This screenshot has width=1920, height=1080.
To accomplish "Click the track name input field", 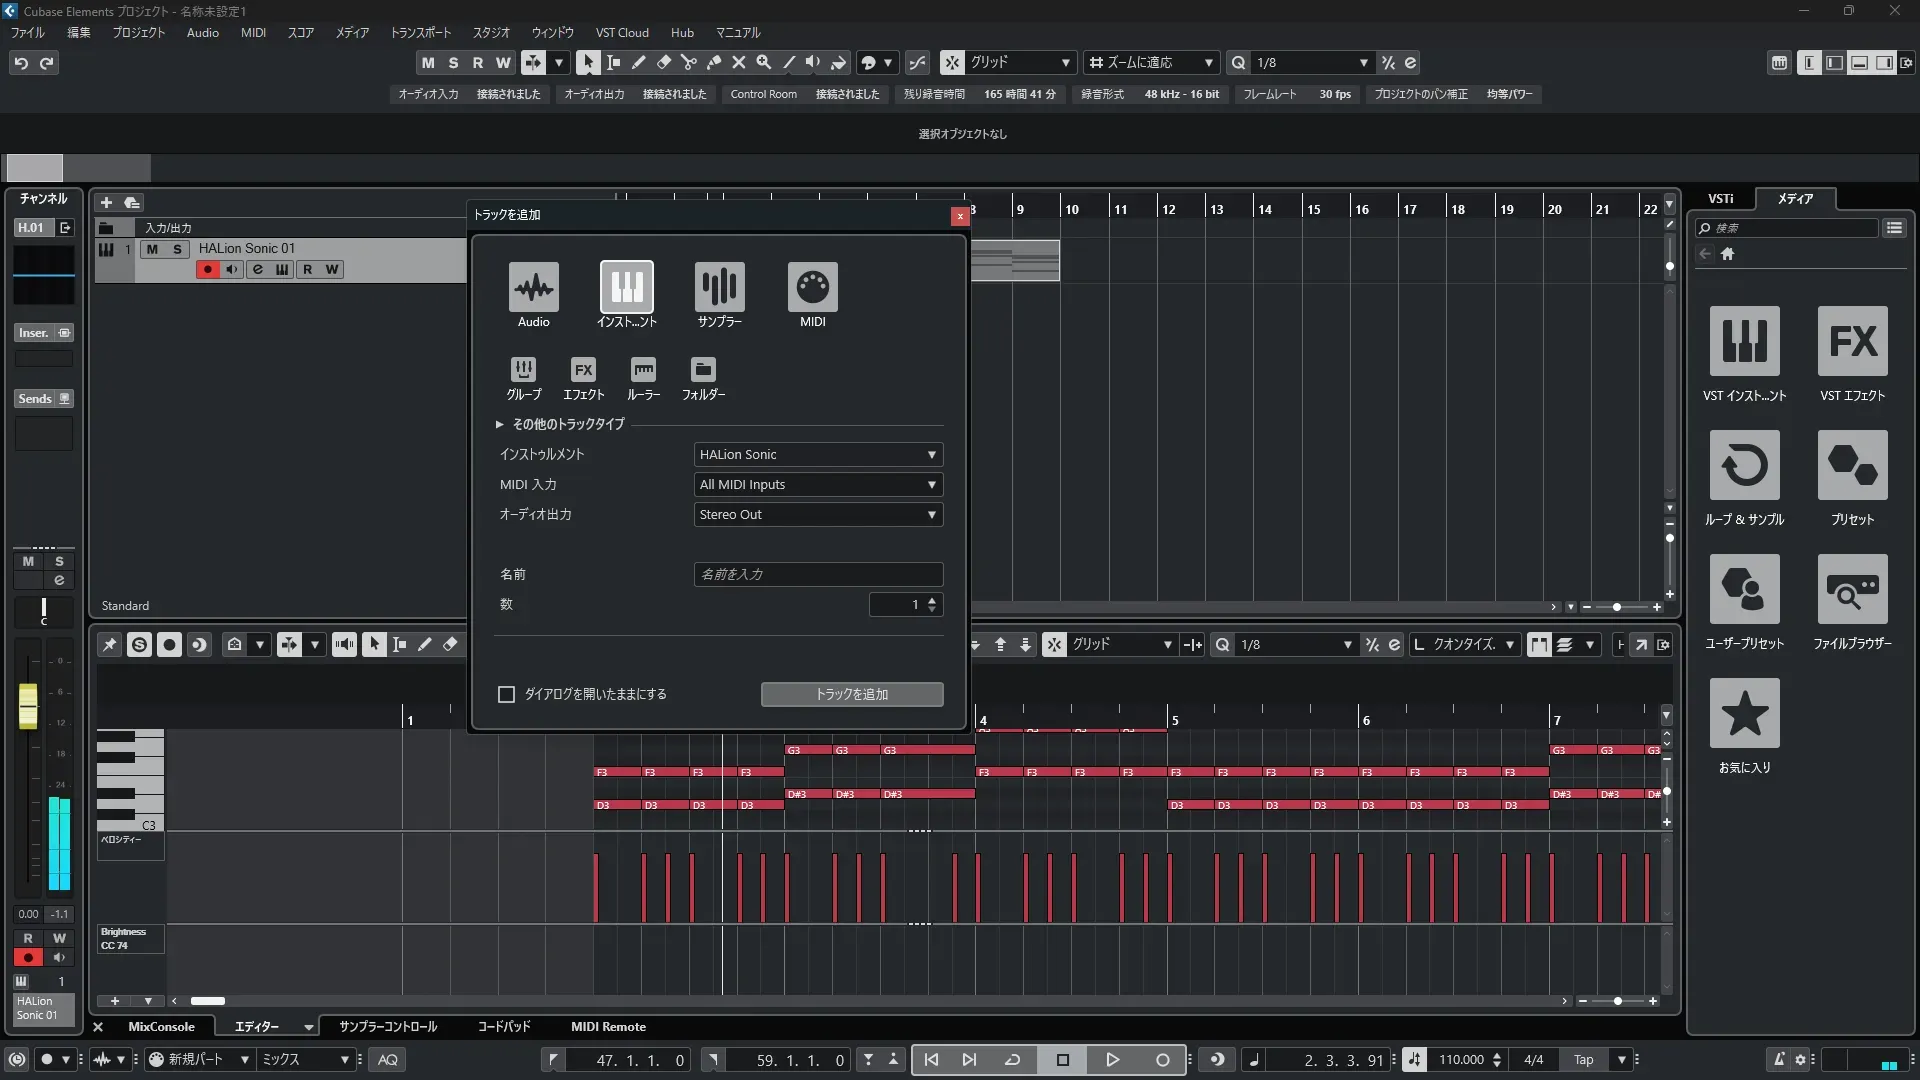I will click(818, 575).
